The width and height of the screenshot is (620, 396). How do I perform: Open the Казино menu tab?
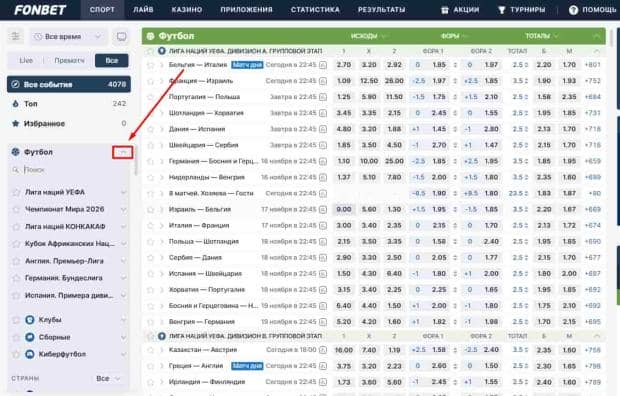[187, 10]
